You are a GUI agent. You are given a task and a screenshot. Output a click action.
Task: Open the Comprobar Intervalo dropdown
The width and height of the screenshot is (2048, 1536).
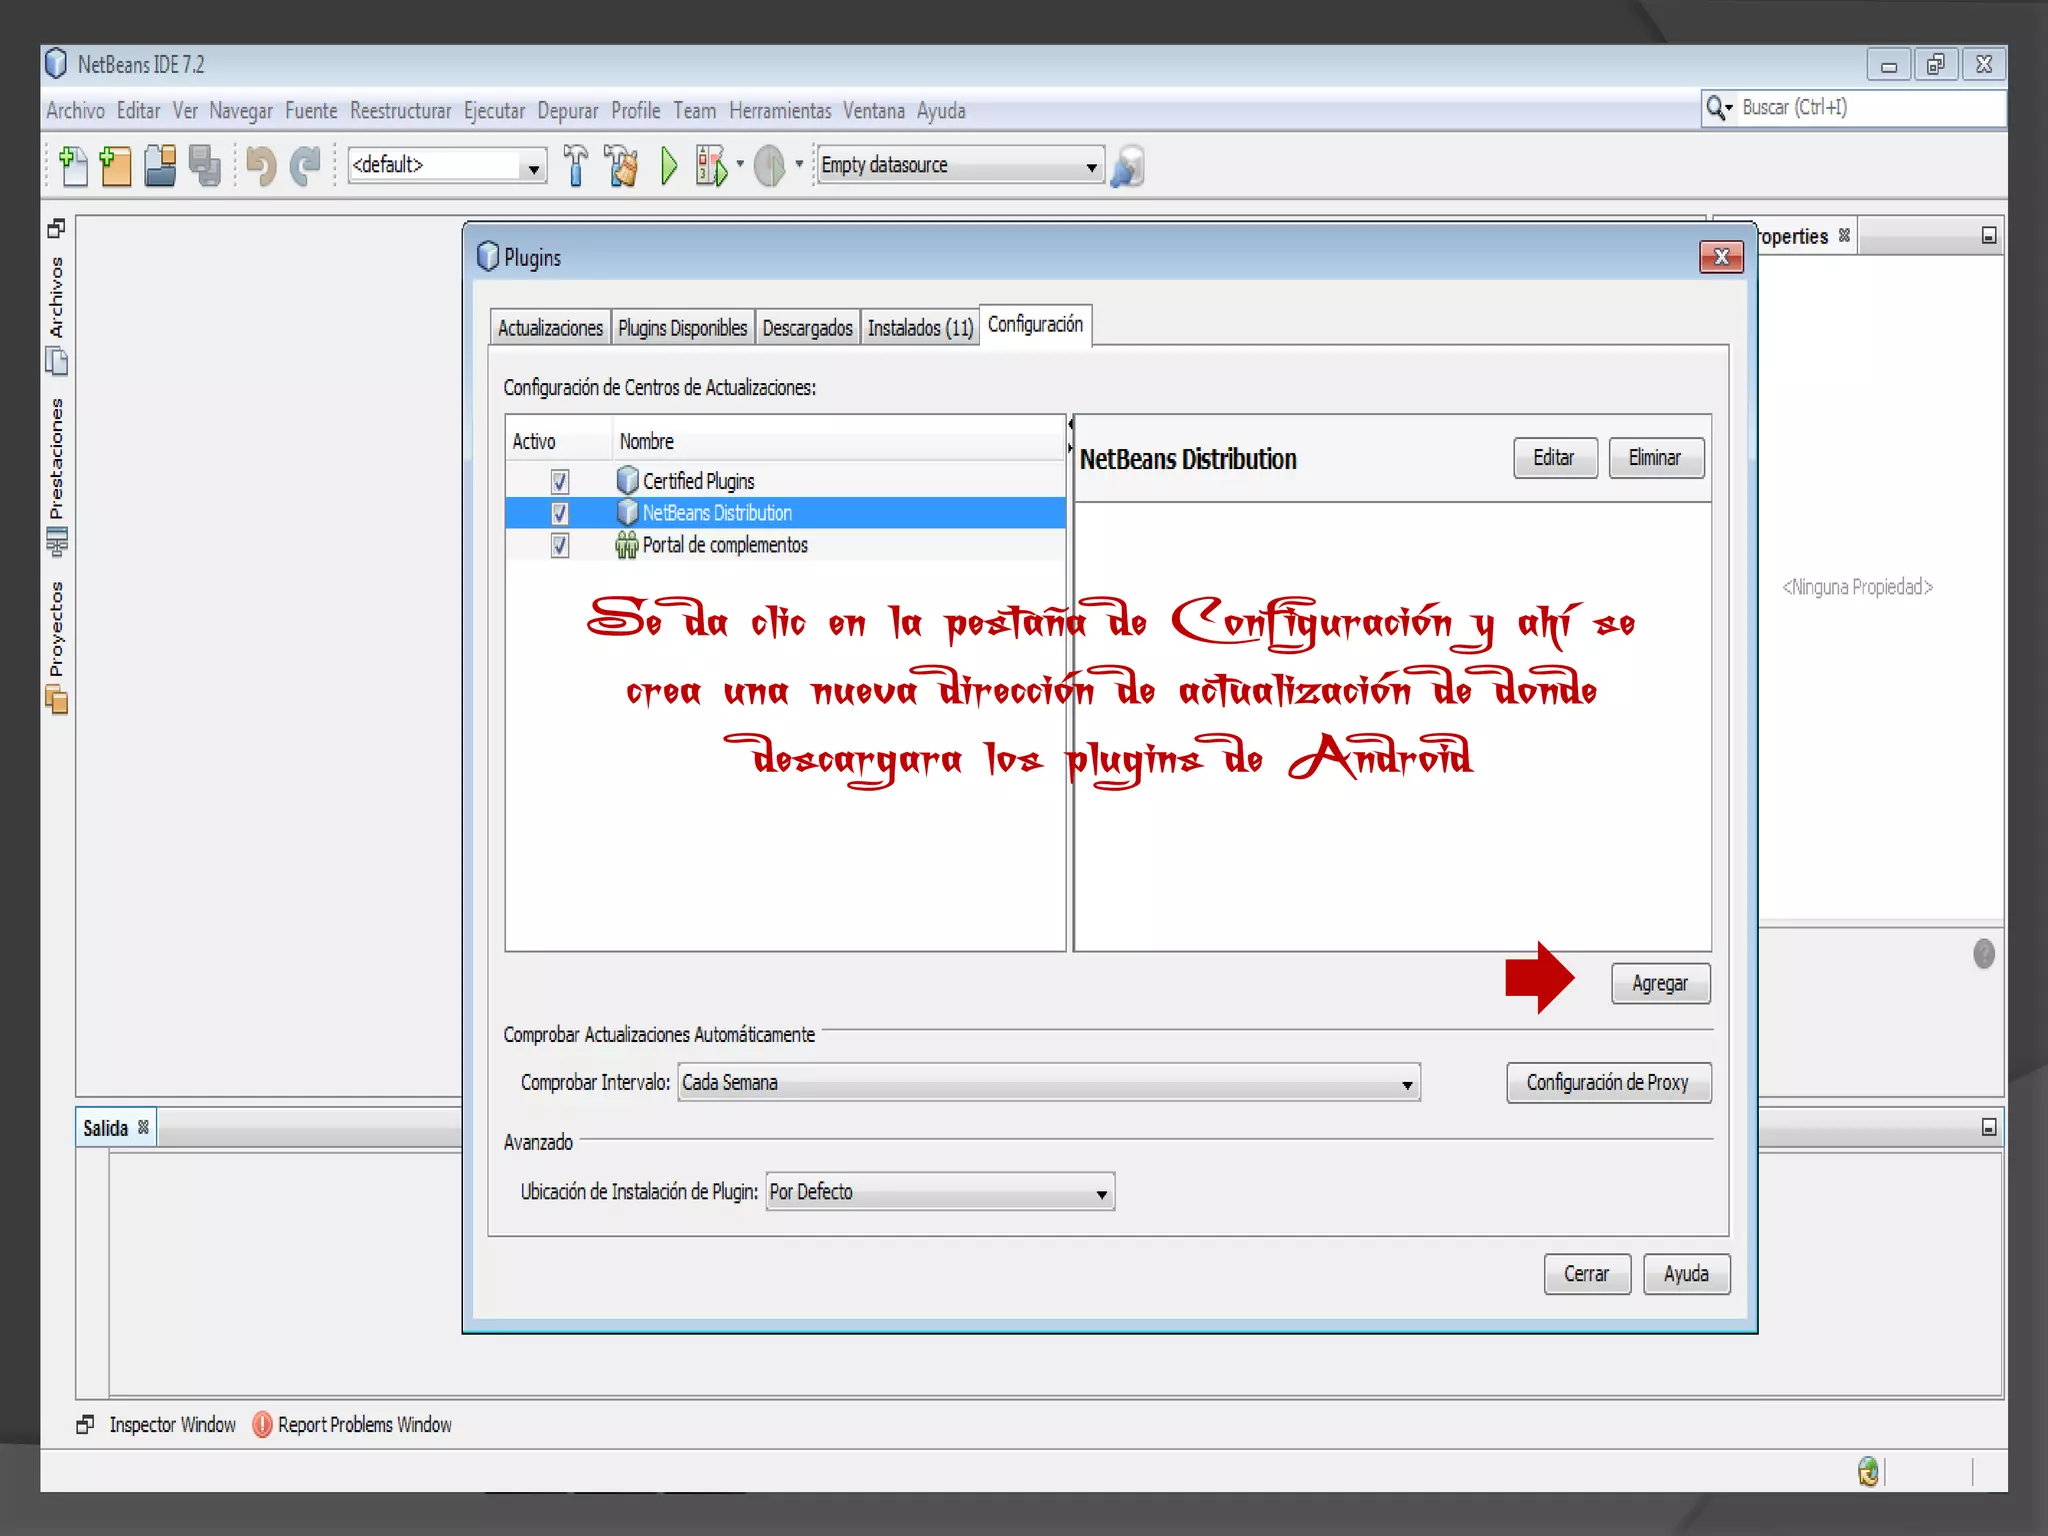1048,1083
